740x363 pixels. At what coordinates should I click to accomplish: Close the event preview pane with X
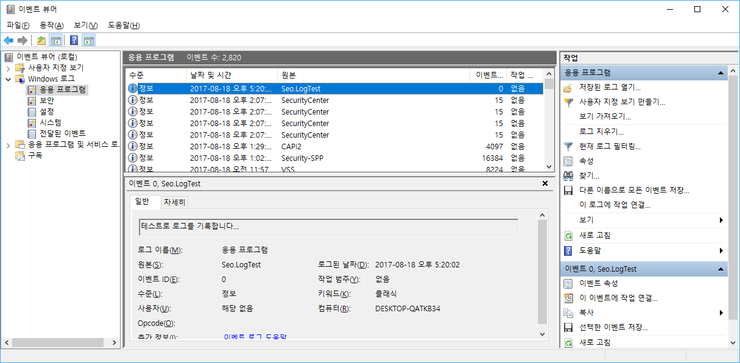tap(545, 184)
